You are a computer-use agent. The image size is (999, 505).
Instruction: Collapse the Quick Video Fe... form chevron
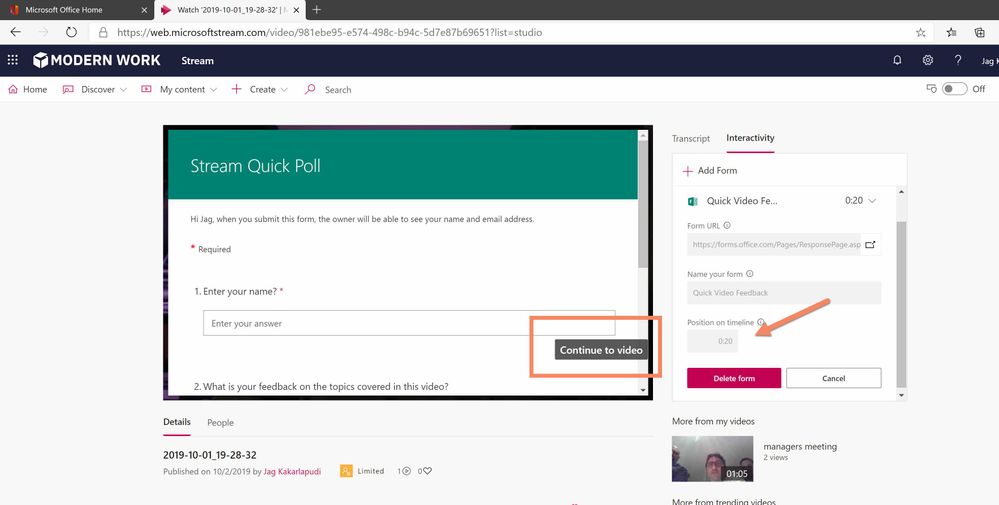click(872, 201)
